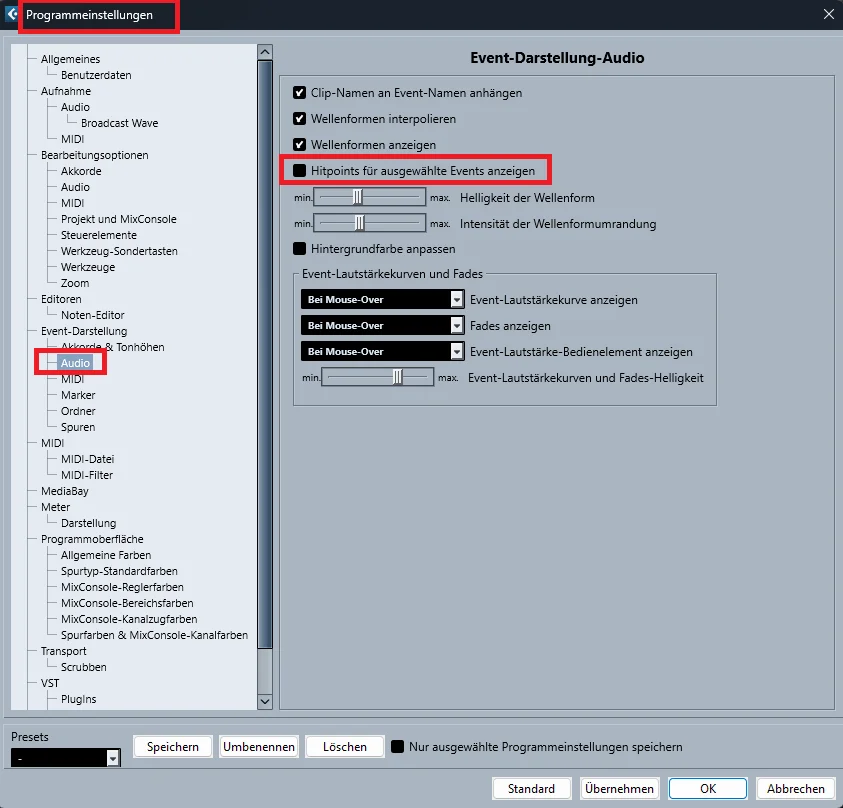Viewport: 843px width, 808px height.
Task: Open Scrubben under Transport
Action: pyautogui.click(x=84, y=667)
